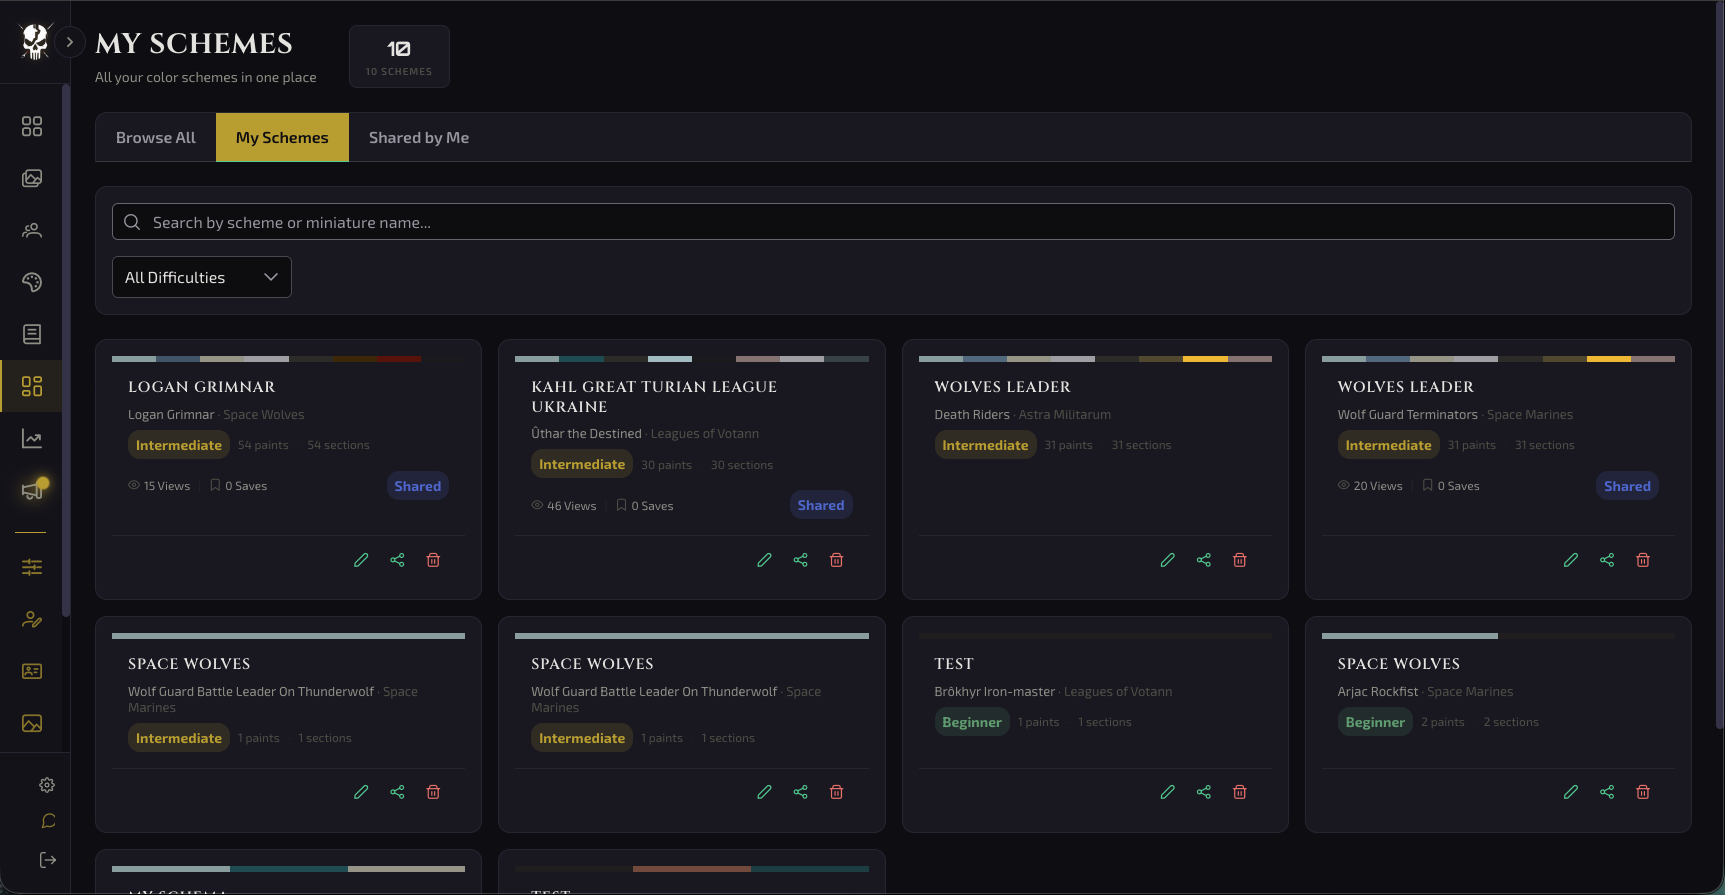This screenshot has height=895, width=1725.
Task: Delete the Arjac Rockfist Space Wolves scheme
Action: click(1642, 792)
